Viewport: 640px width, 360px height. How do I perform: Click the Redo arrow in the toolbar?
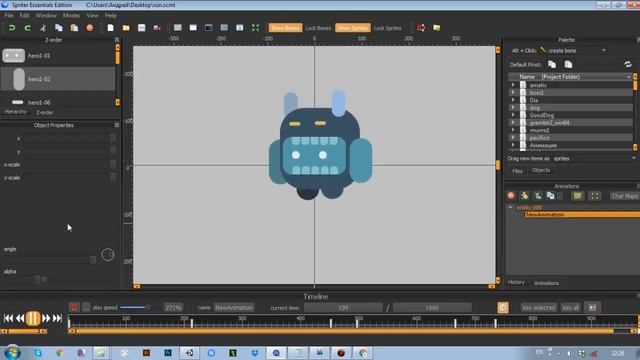[x=27, y=28]
